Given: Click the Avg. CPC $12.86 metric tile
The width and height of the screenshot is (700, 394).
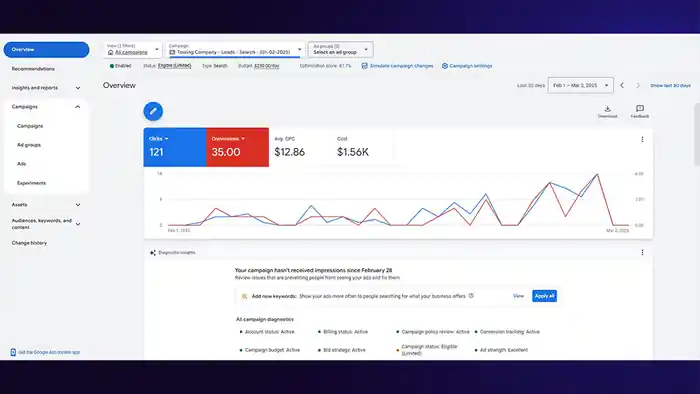Looking at the screenshot, I should click(300, 147).
